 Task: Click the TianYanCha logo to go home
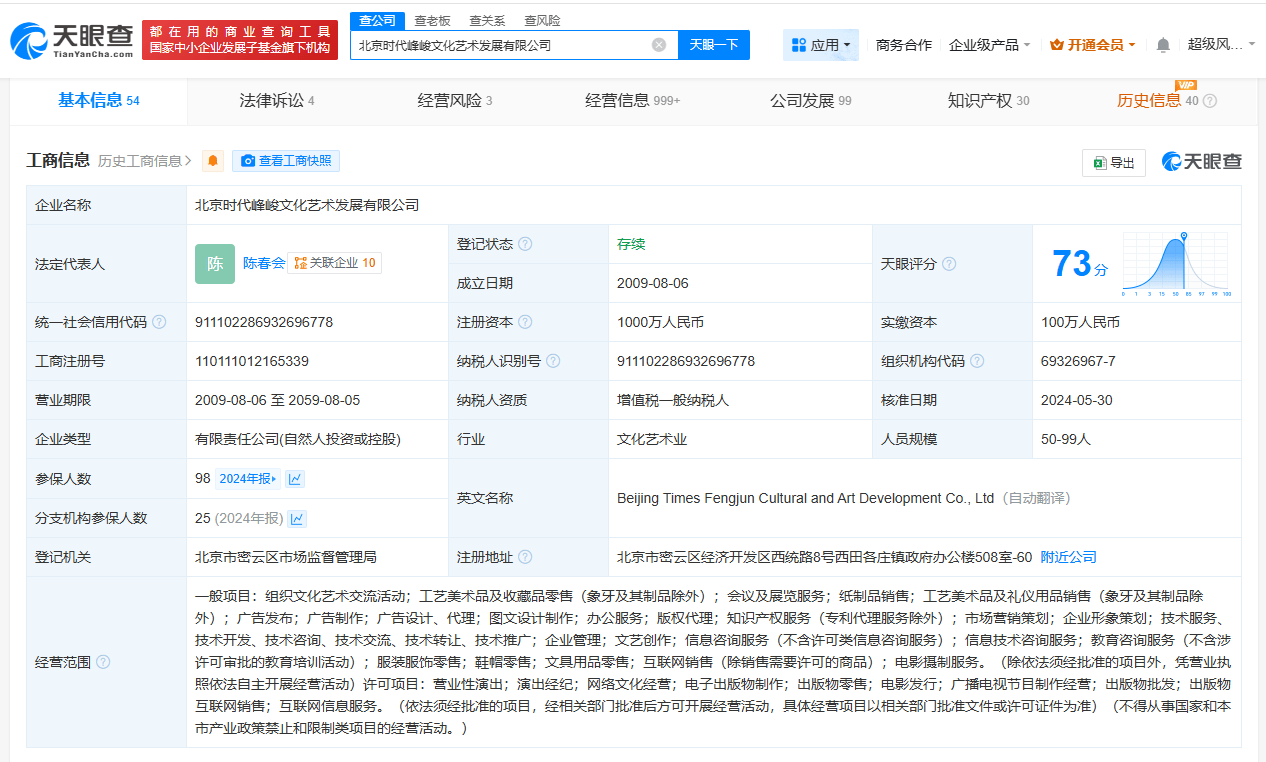click(71, 40)
